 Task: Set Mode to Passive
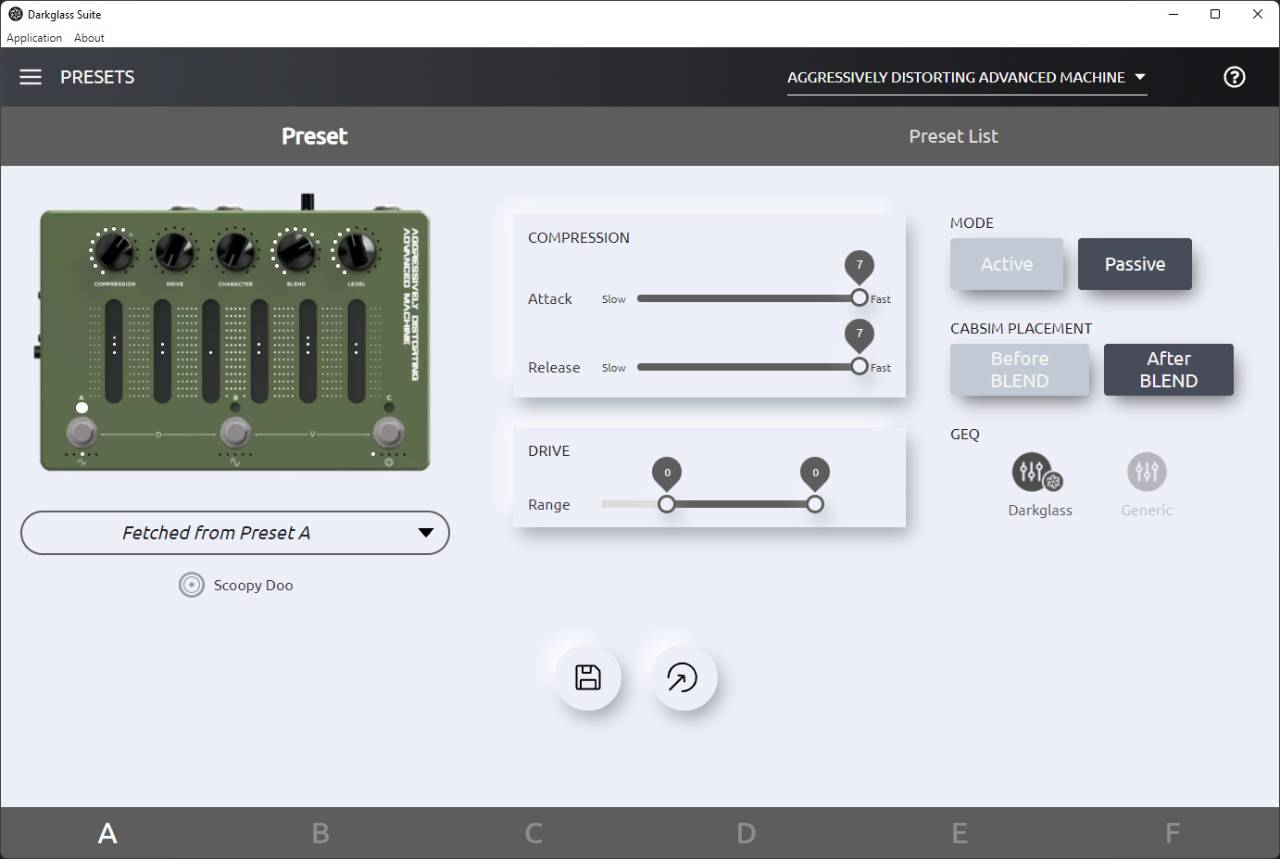tap(1135, 264)
